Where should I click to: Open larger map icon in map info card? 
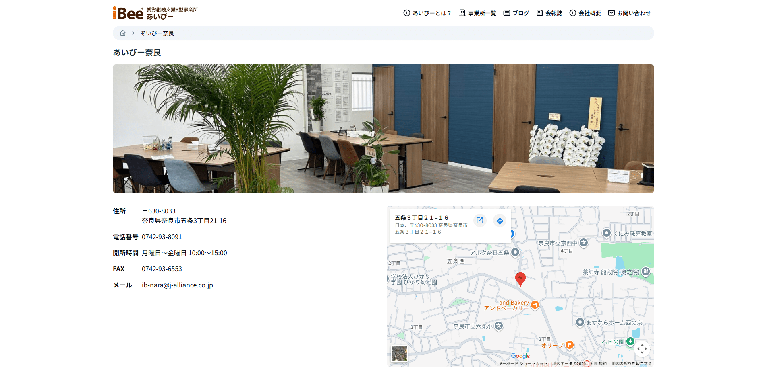tap(480, 220)
